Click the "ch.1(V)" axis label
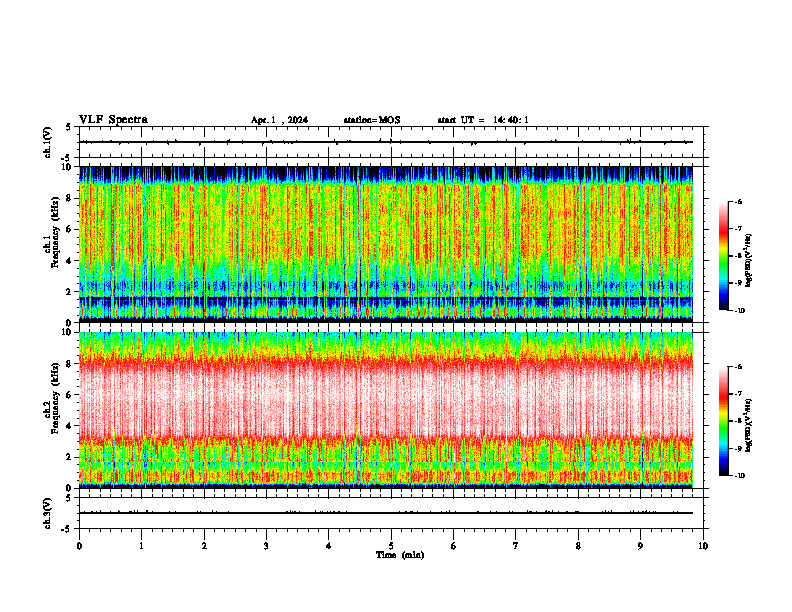The width and height of the screenshot is (792, 612). (47, 142)
